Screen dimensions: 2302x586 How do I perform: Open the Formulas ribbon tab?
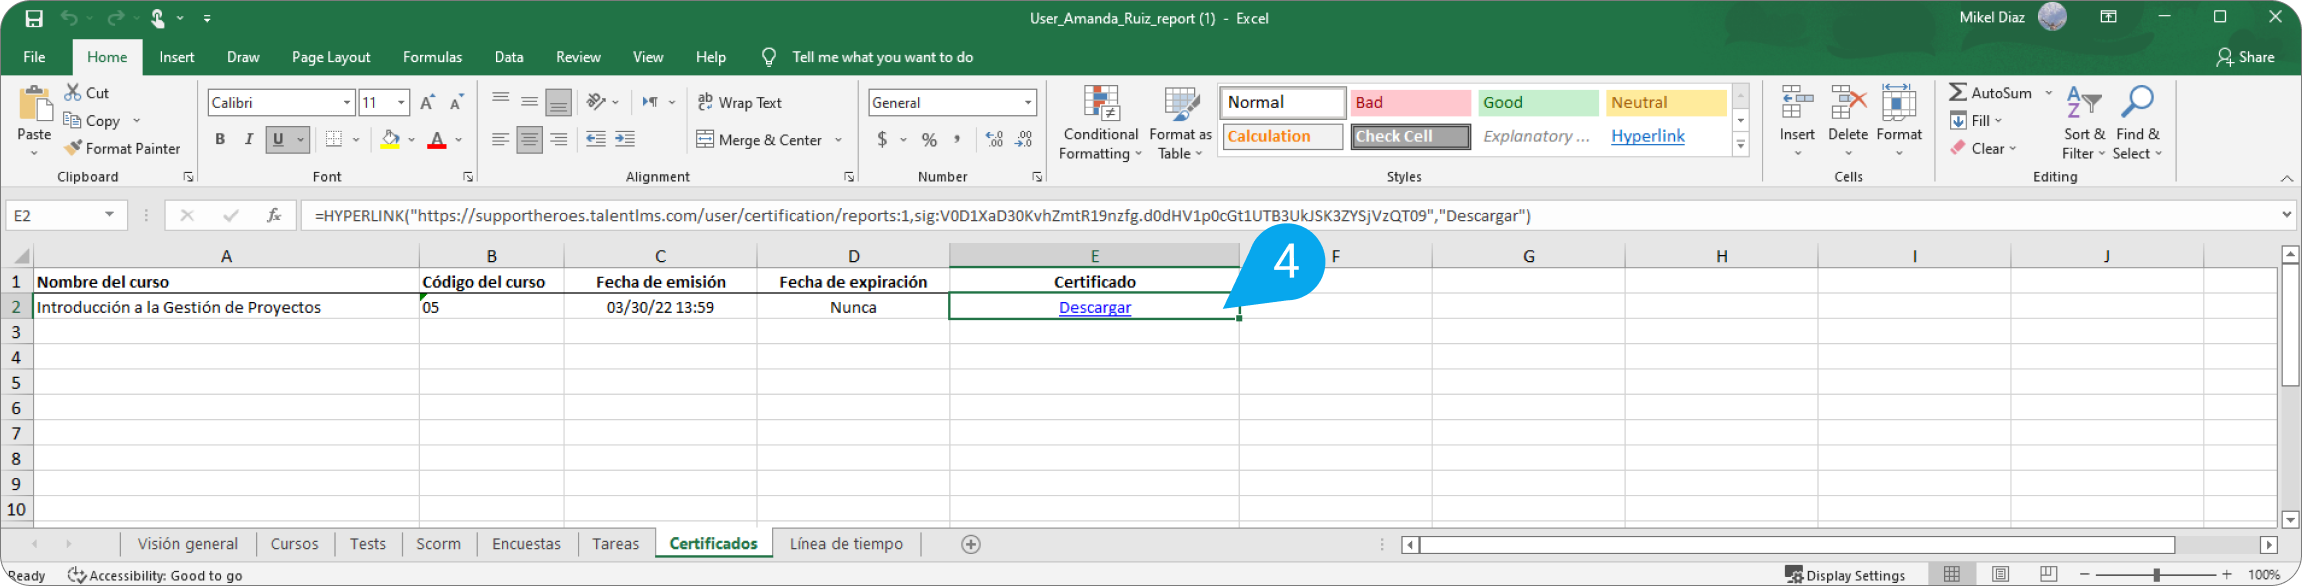[x=432, y=57]
